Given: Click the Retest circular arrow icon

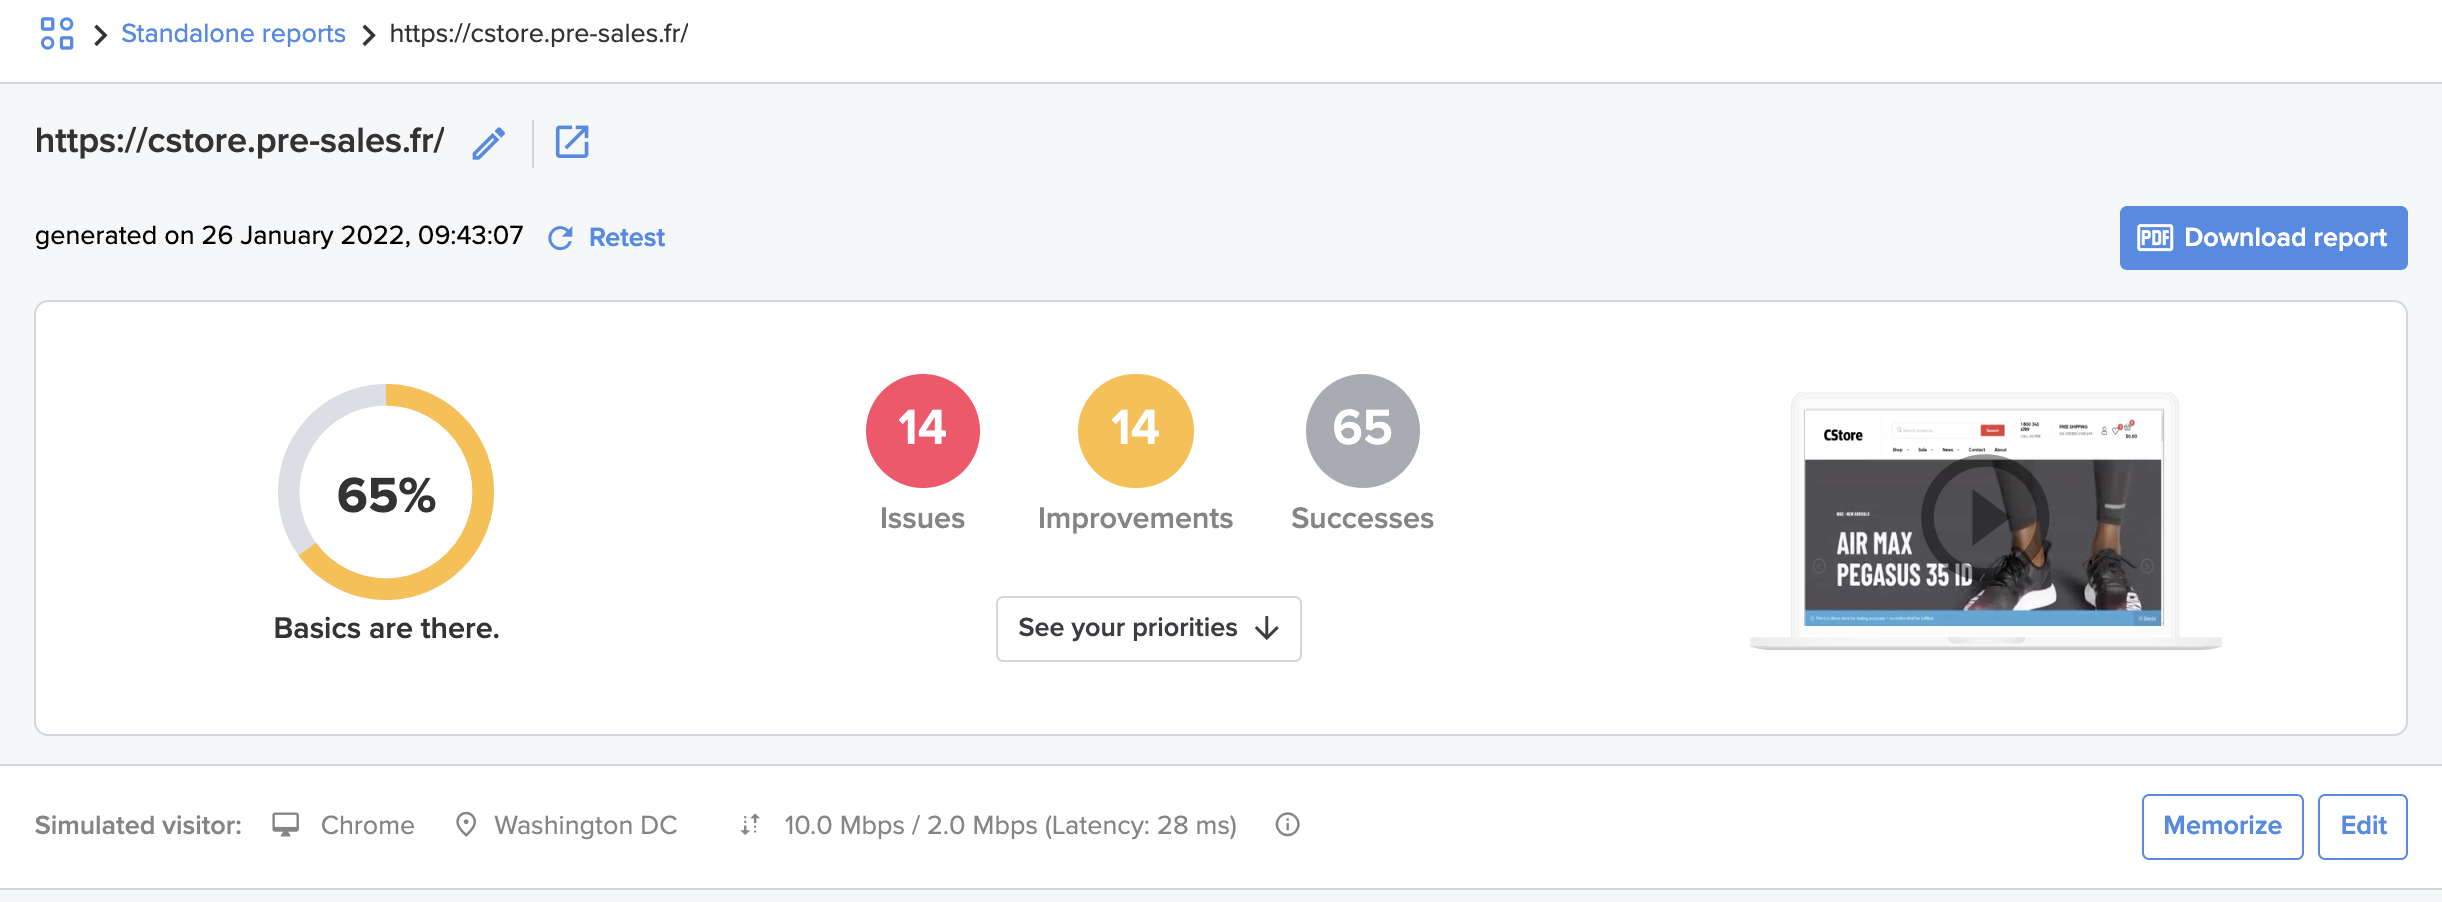Looking at the screenshot, I should (561, 238).
